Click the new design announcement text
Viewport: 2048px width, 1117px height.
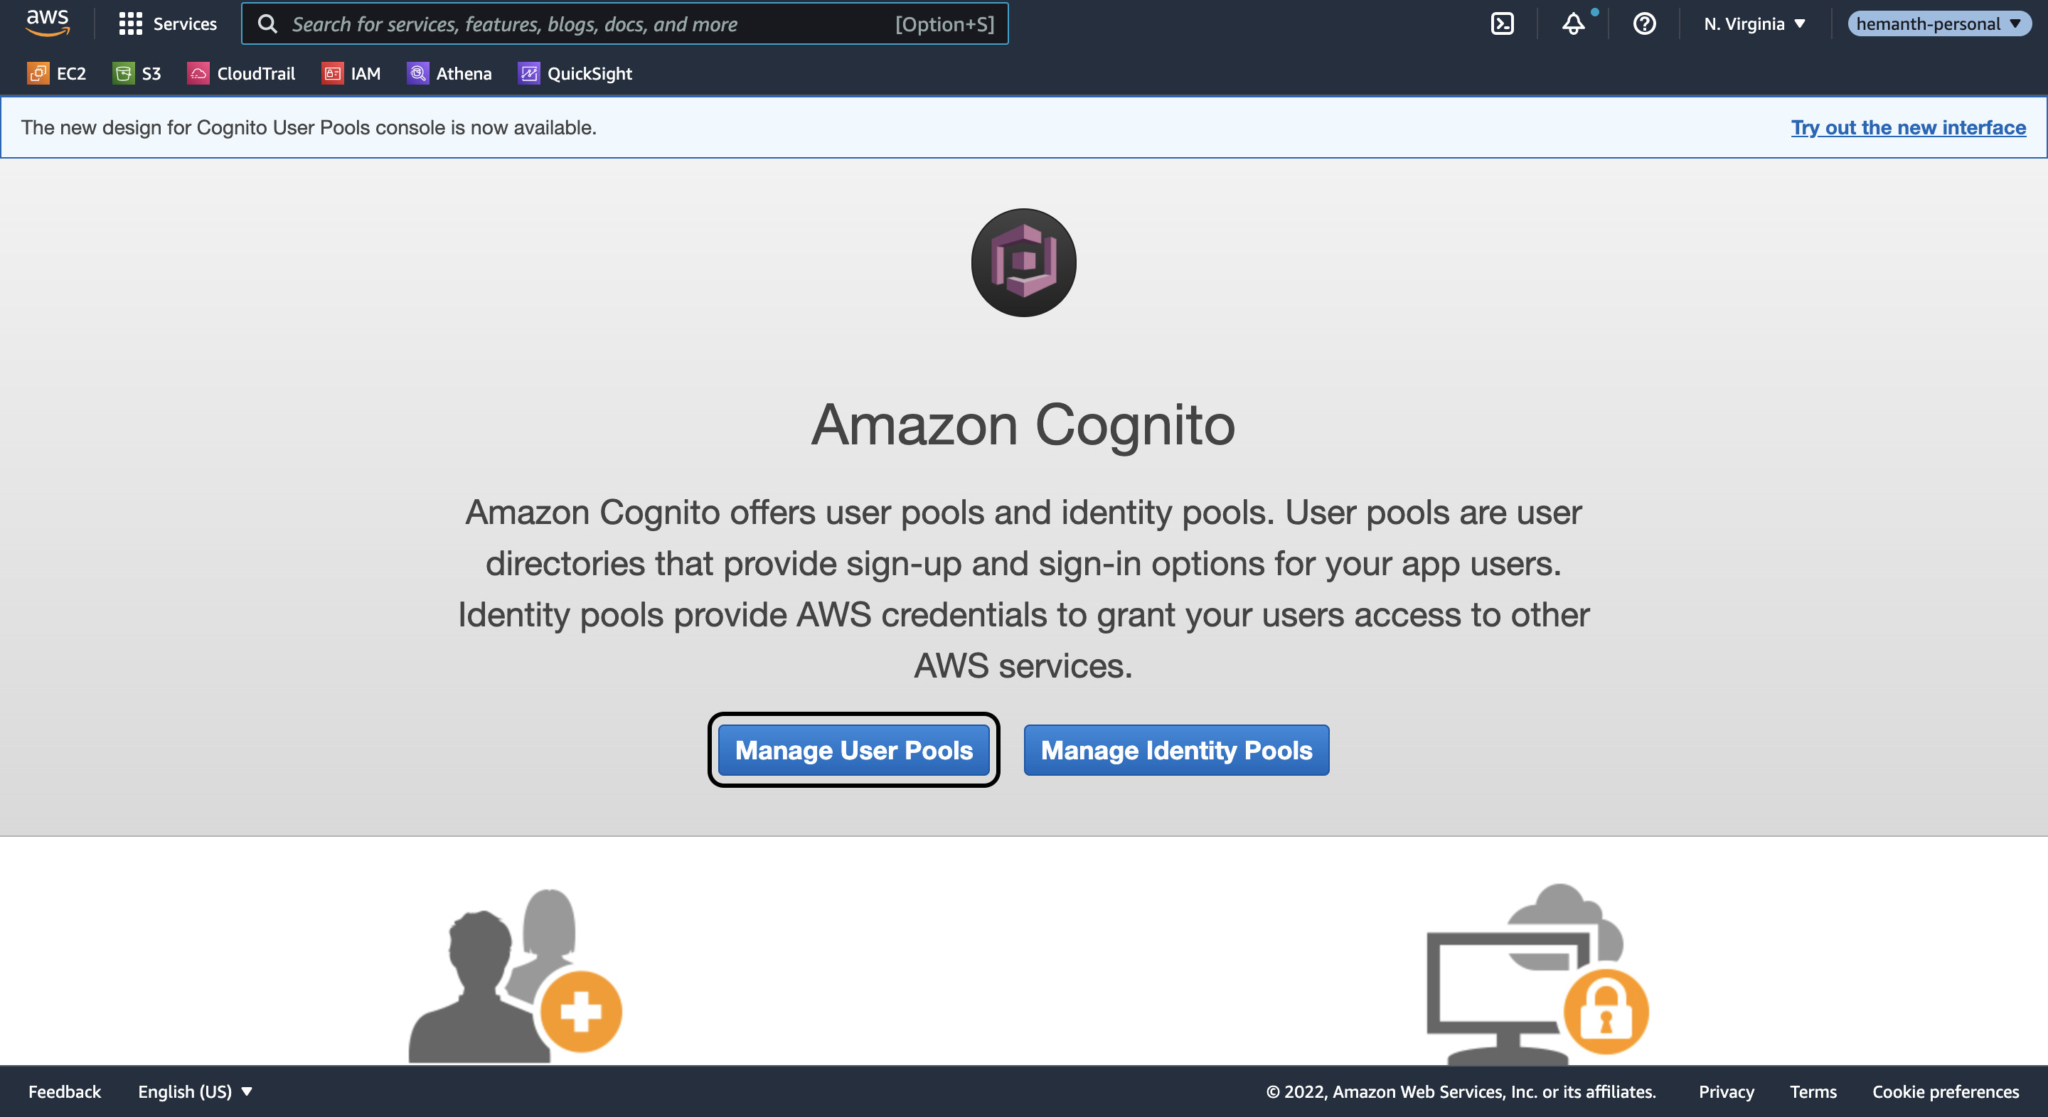(x=309, y=127)
